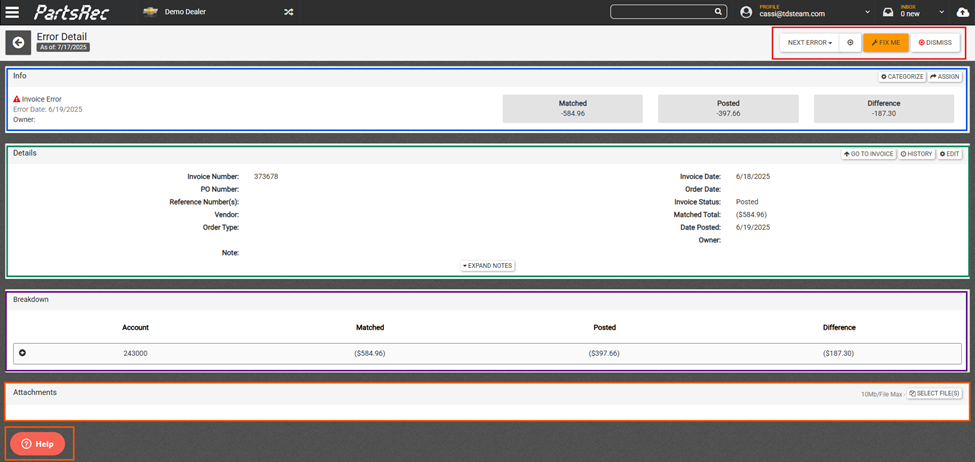Click the Fix Me button

[886, 43]
